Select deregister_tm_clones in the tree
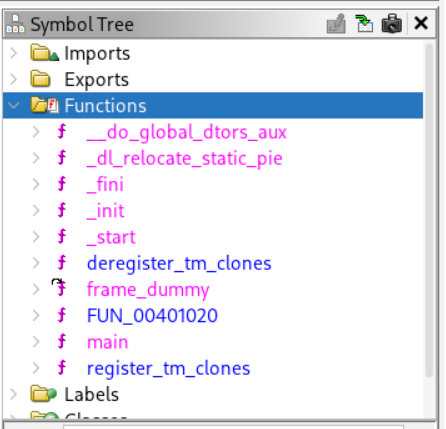Viewport: 446px width, 429px height. pyautogui.click(x=179, y=264)
